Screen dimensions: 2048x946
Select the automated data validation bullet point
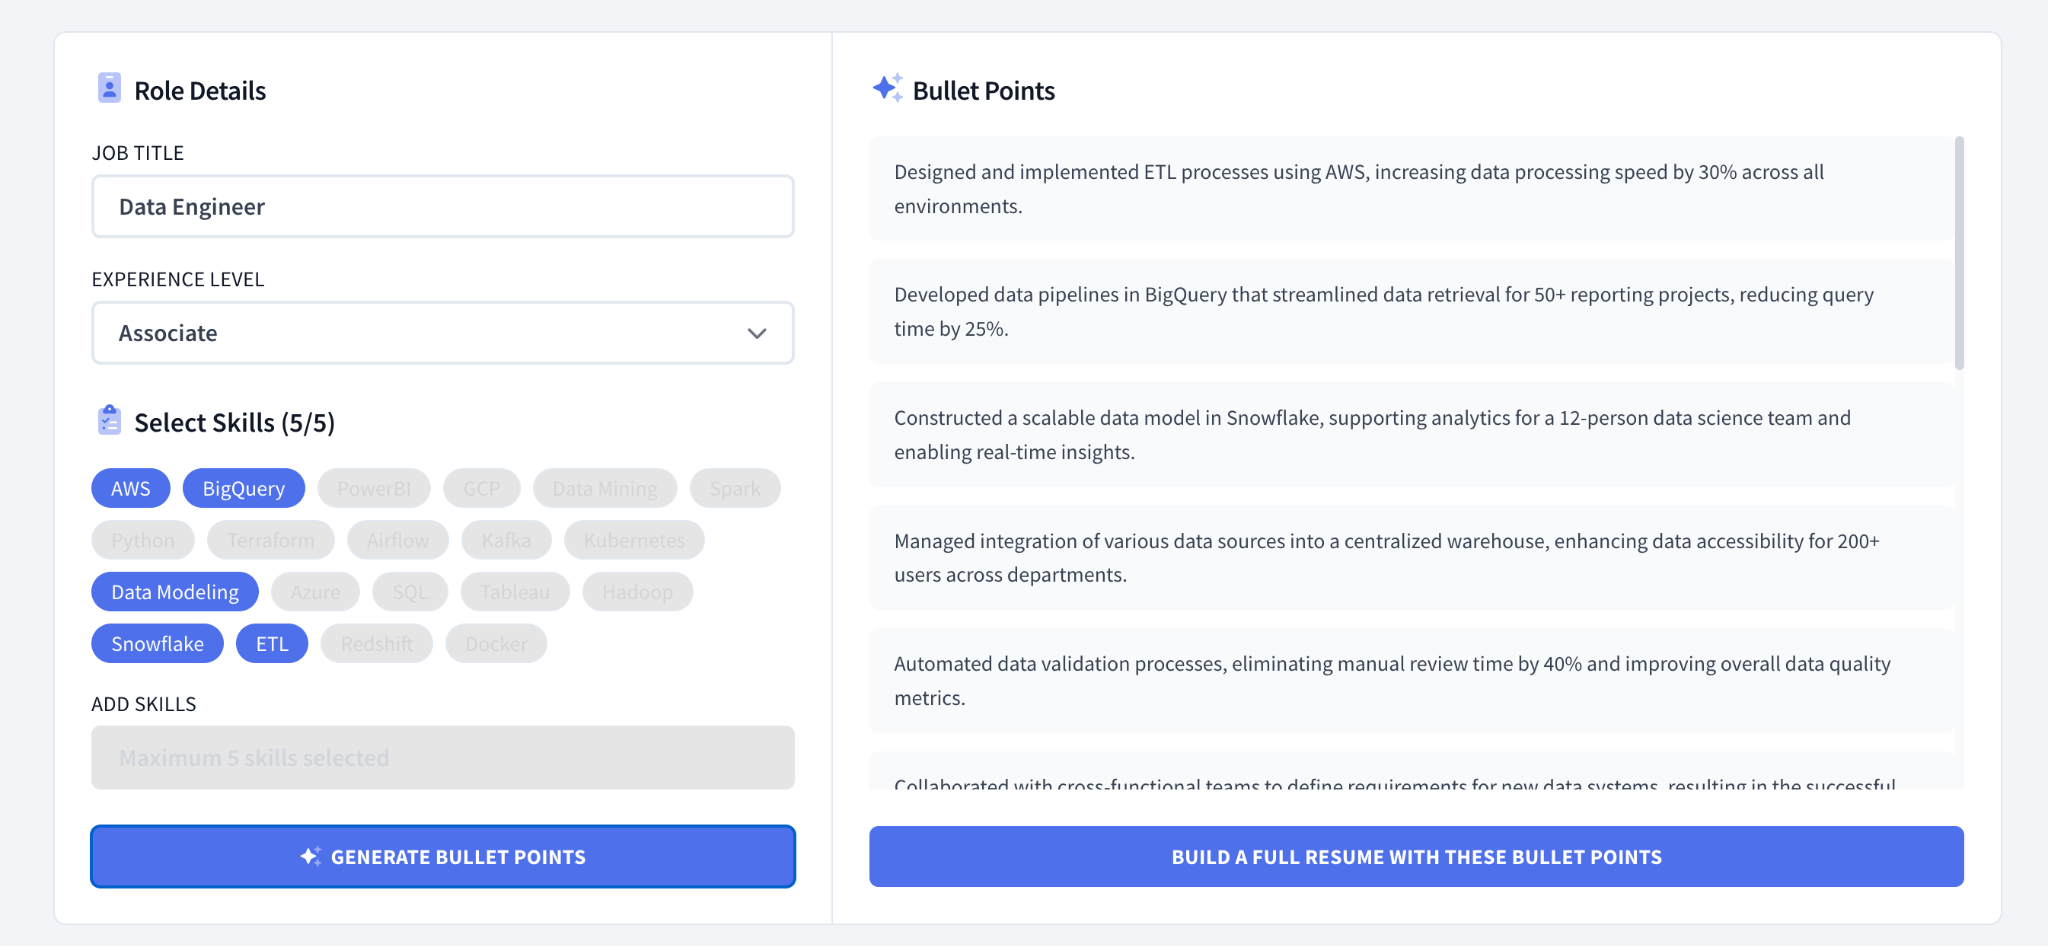1410,681
